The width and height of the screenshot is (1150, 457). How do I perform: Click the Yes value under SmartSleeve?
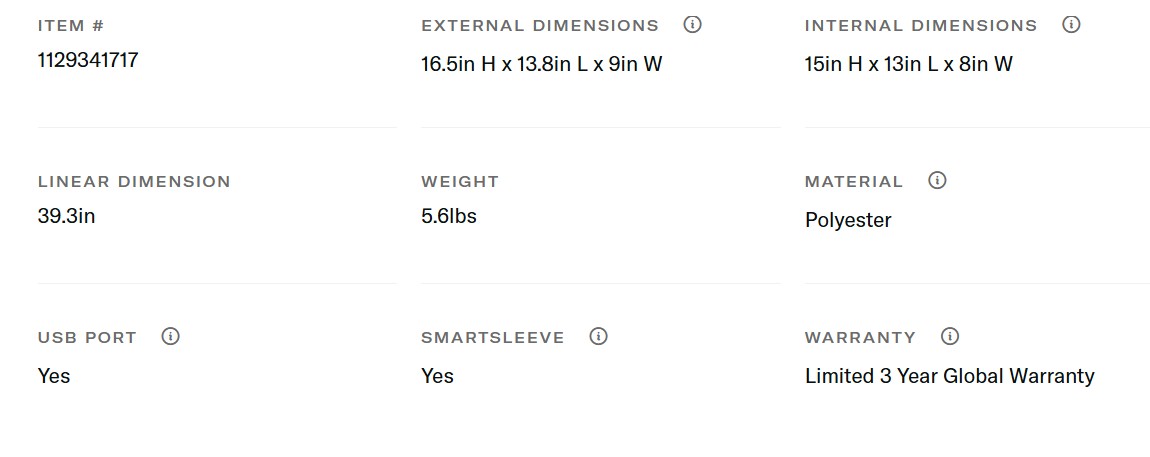pyautogui.click(x=437, y=376)
